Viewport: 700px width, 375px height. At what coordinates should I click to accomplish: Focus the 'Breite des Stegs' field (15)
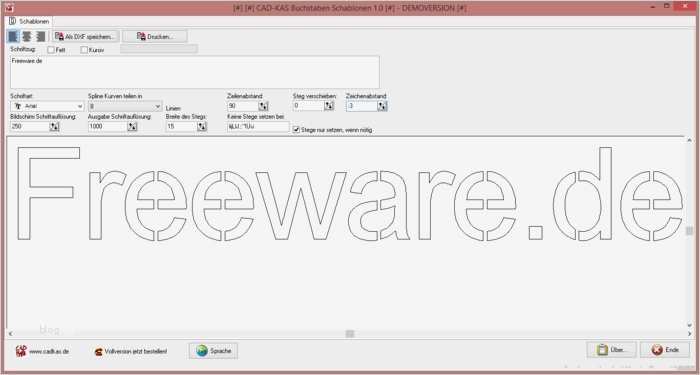(181, 126)
